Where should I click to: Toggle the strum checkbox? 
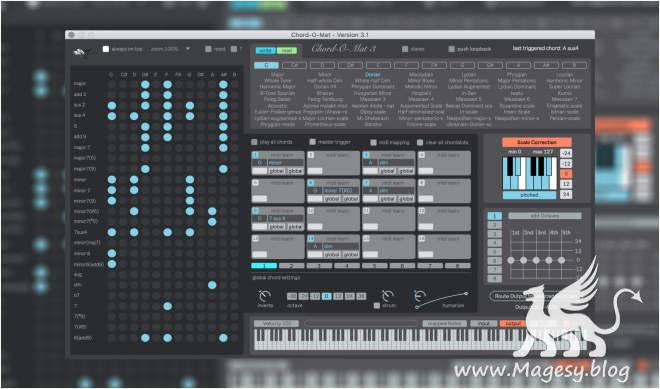(377, 306)
